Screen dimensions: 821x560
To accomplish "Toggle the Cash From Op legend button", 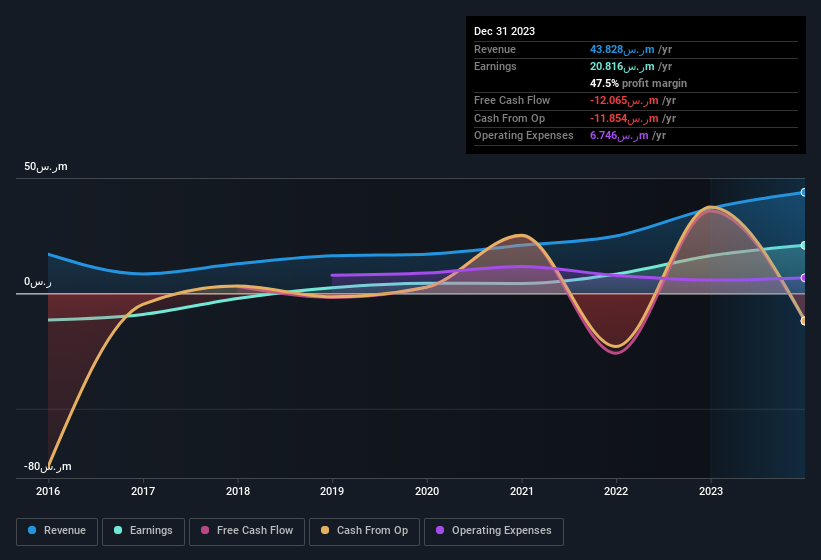I will pos(364,531).
